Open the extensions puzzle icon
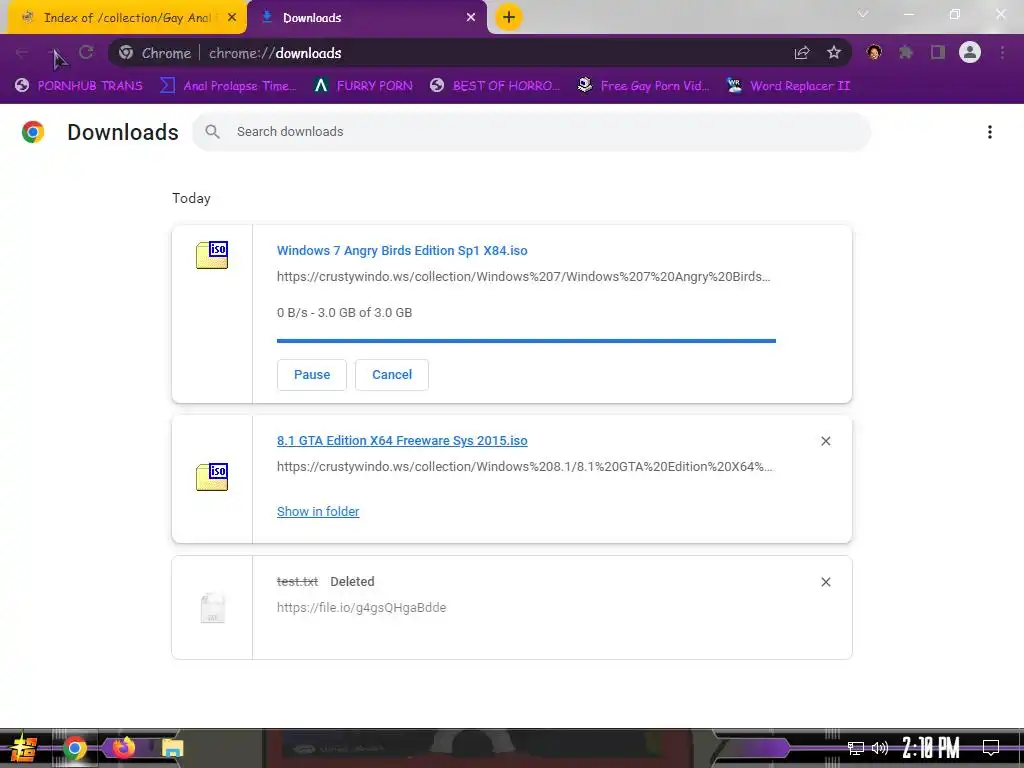Viewport: 1024px width, 768px height. point(906,53)
